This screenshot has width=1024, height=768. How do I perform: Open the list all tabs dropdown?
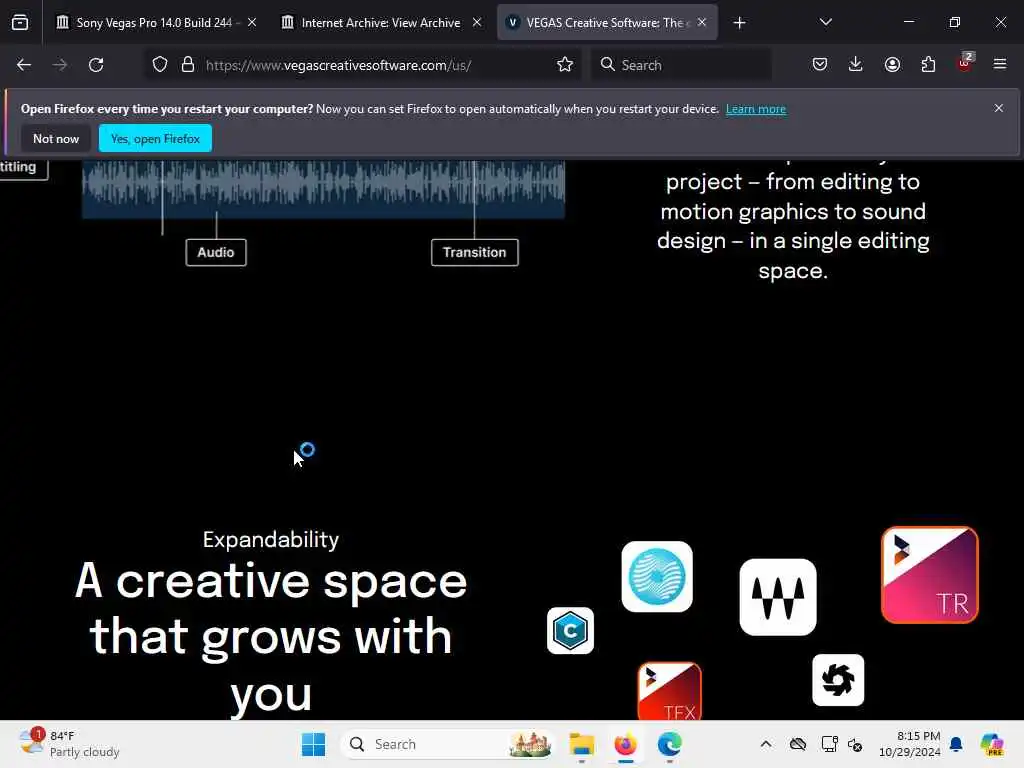pos(825,22)
